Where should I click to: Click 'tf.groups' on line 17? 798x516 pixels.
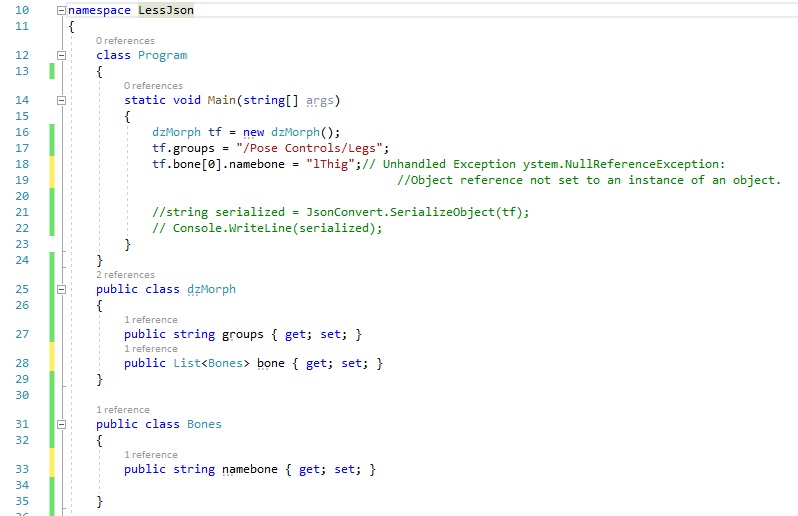point(183,148)
